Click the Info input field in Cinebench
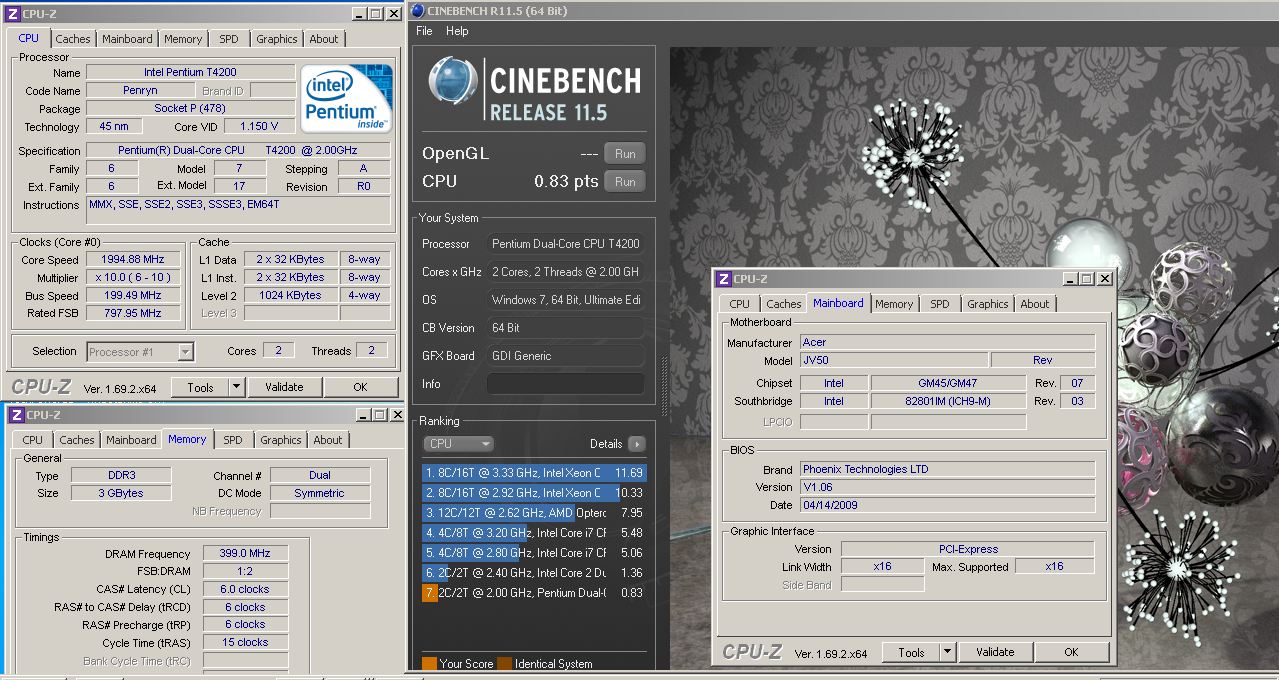1279x680 pixels. 566,384
